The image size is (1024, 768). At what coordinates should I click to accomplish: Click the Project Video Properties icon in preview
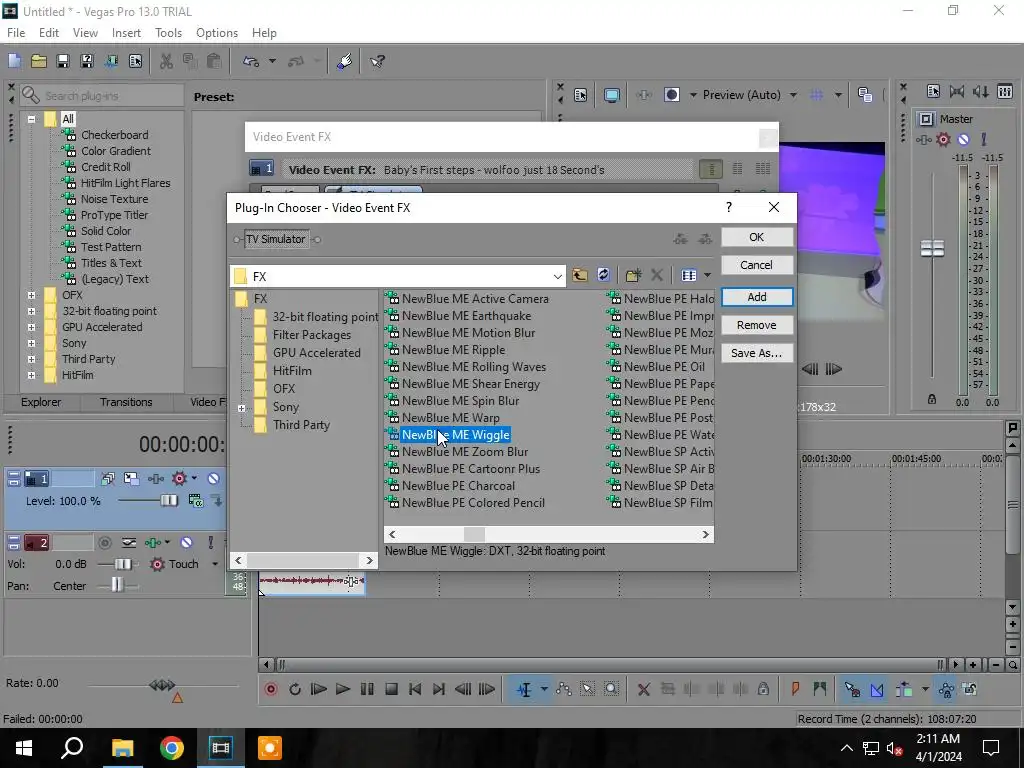[581, 95]
